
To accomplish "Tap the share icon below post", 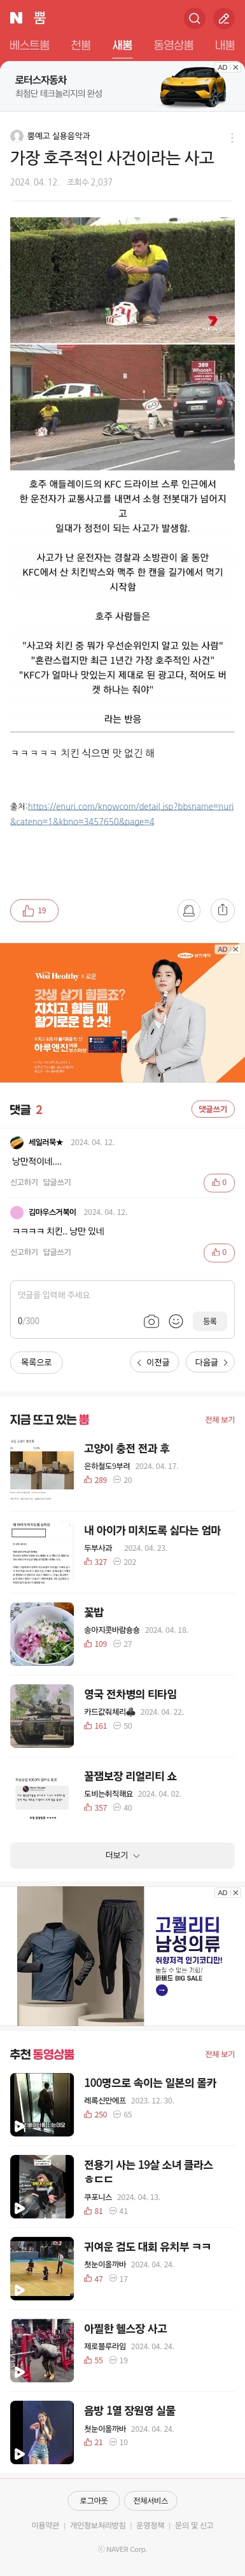I will pyautogui.click(x=223, y=910).
